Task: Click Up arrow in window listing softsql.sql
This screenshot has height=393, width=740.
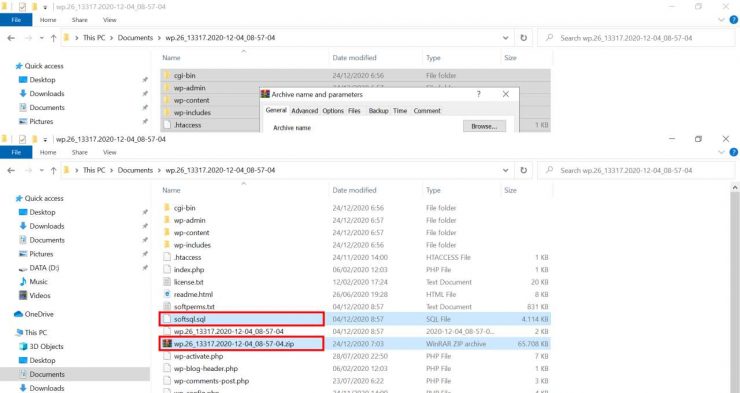Action: click(x=53, y=170)
